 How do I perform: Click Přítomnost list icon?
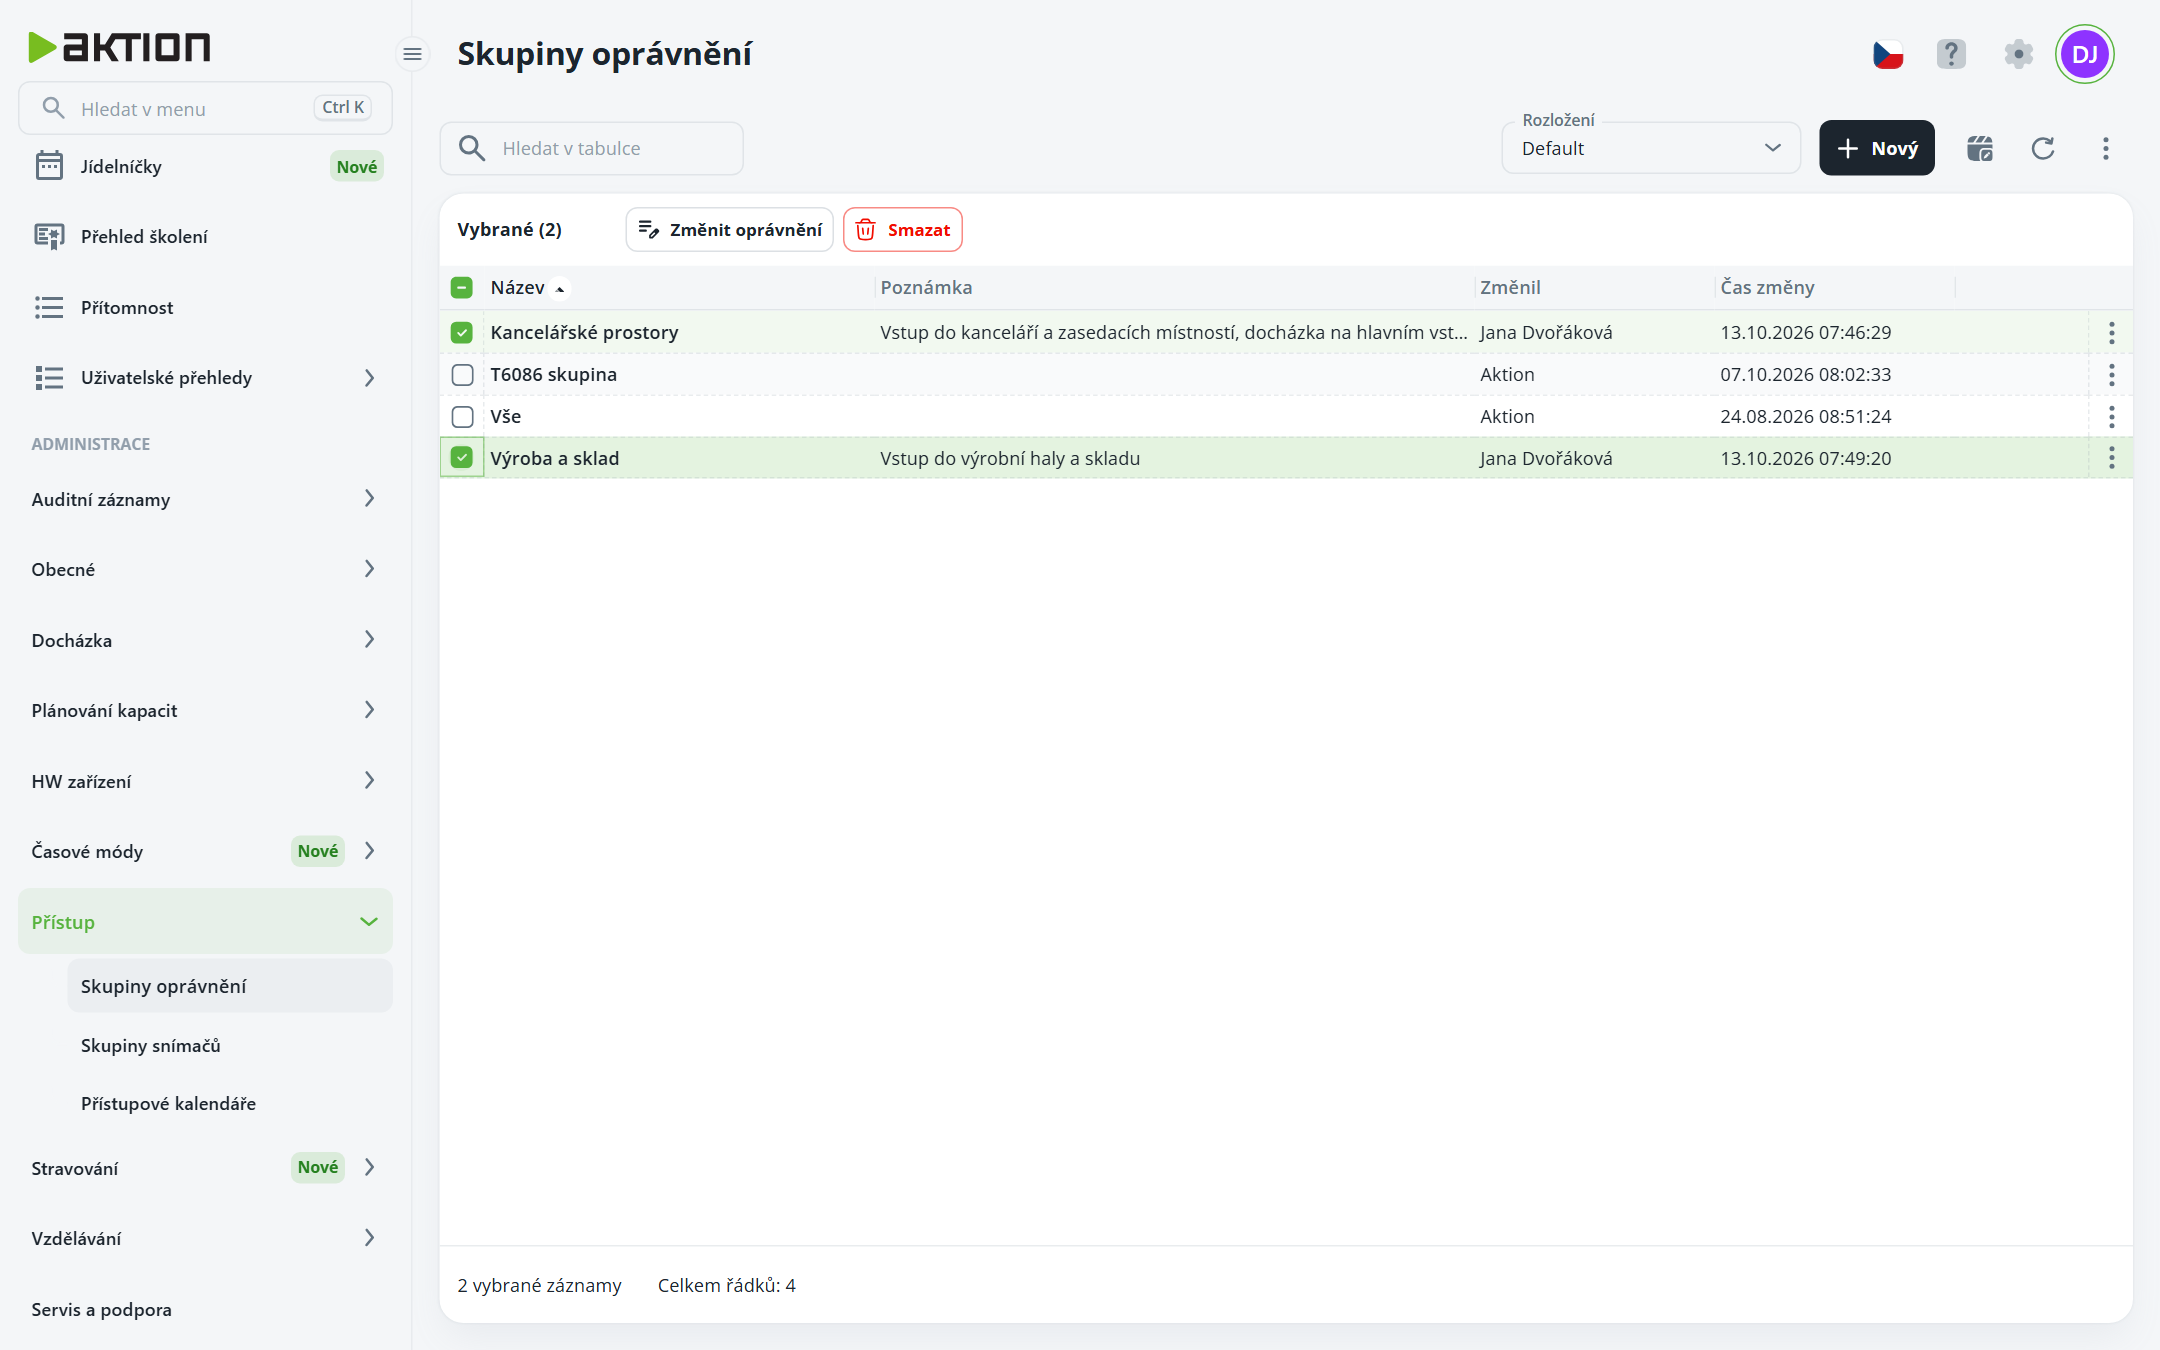click(x=49, y=307)
